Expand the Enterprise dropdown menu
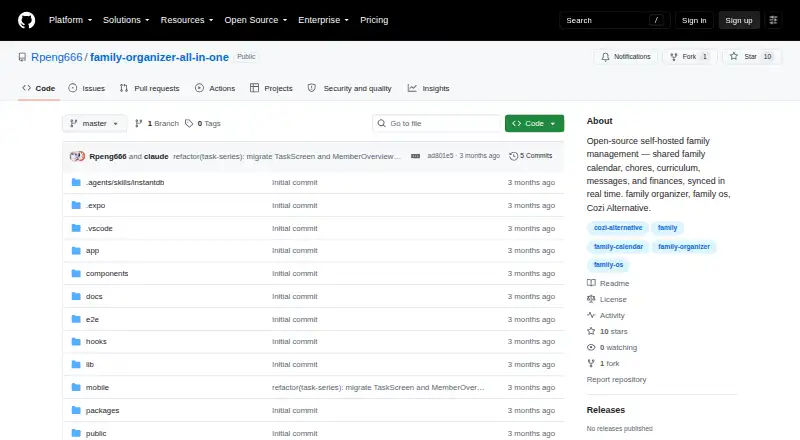This screenshot has width=800, height=440. pos(323,20)
